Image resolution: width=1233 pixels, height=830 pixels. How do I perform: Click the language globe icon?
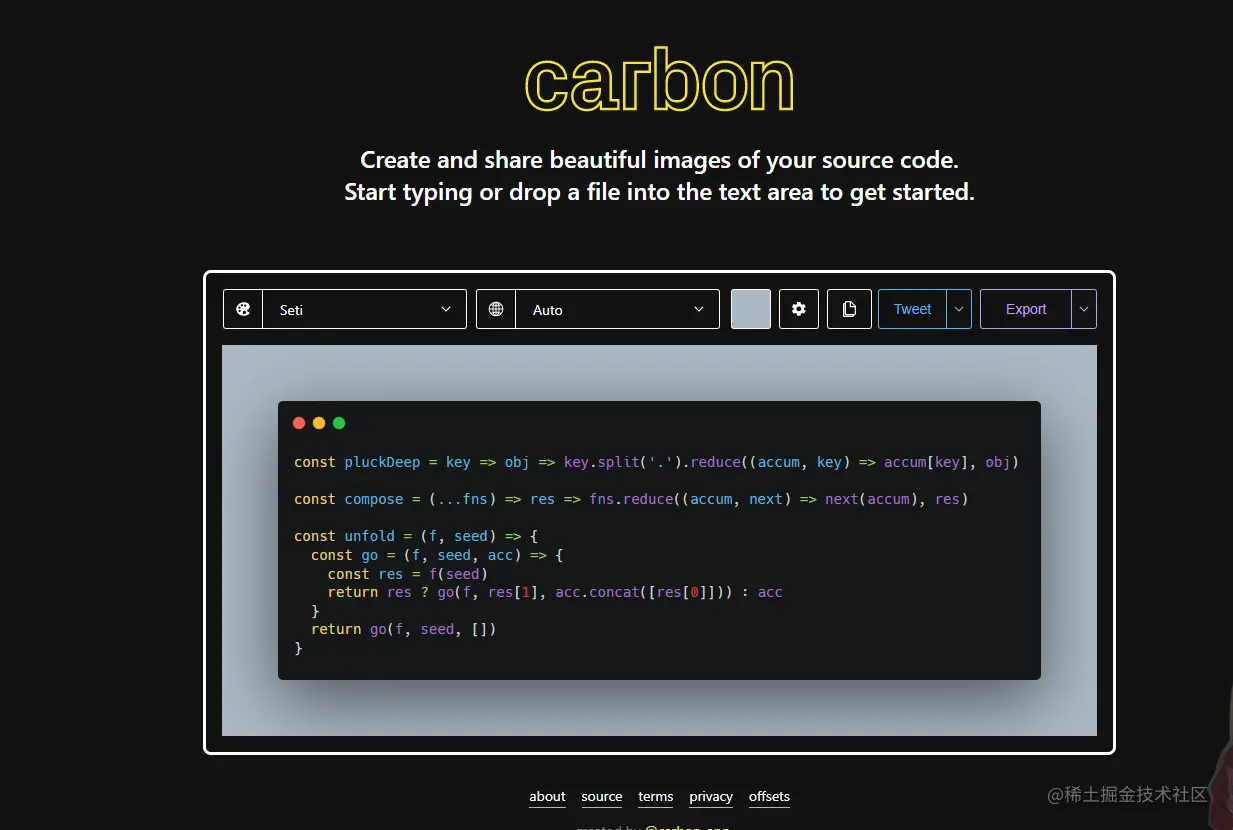tap(496, 309)
